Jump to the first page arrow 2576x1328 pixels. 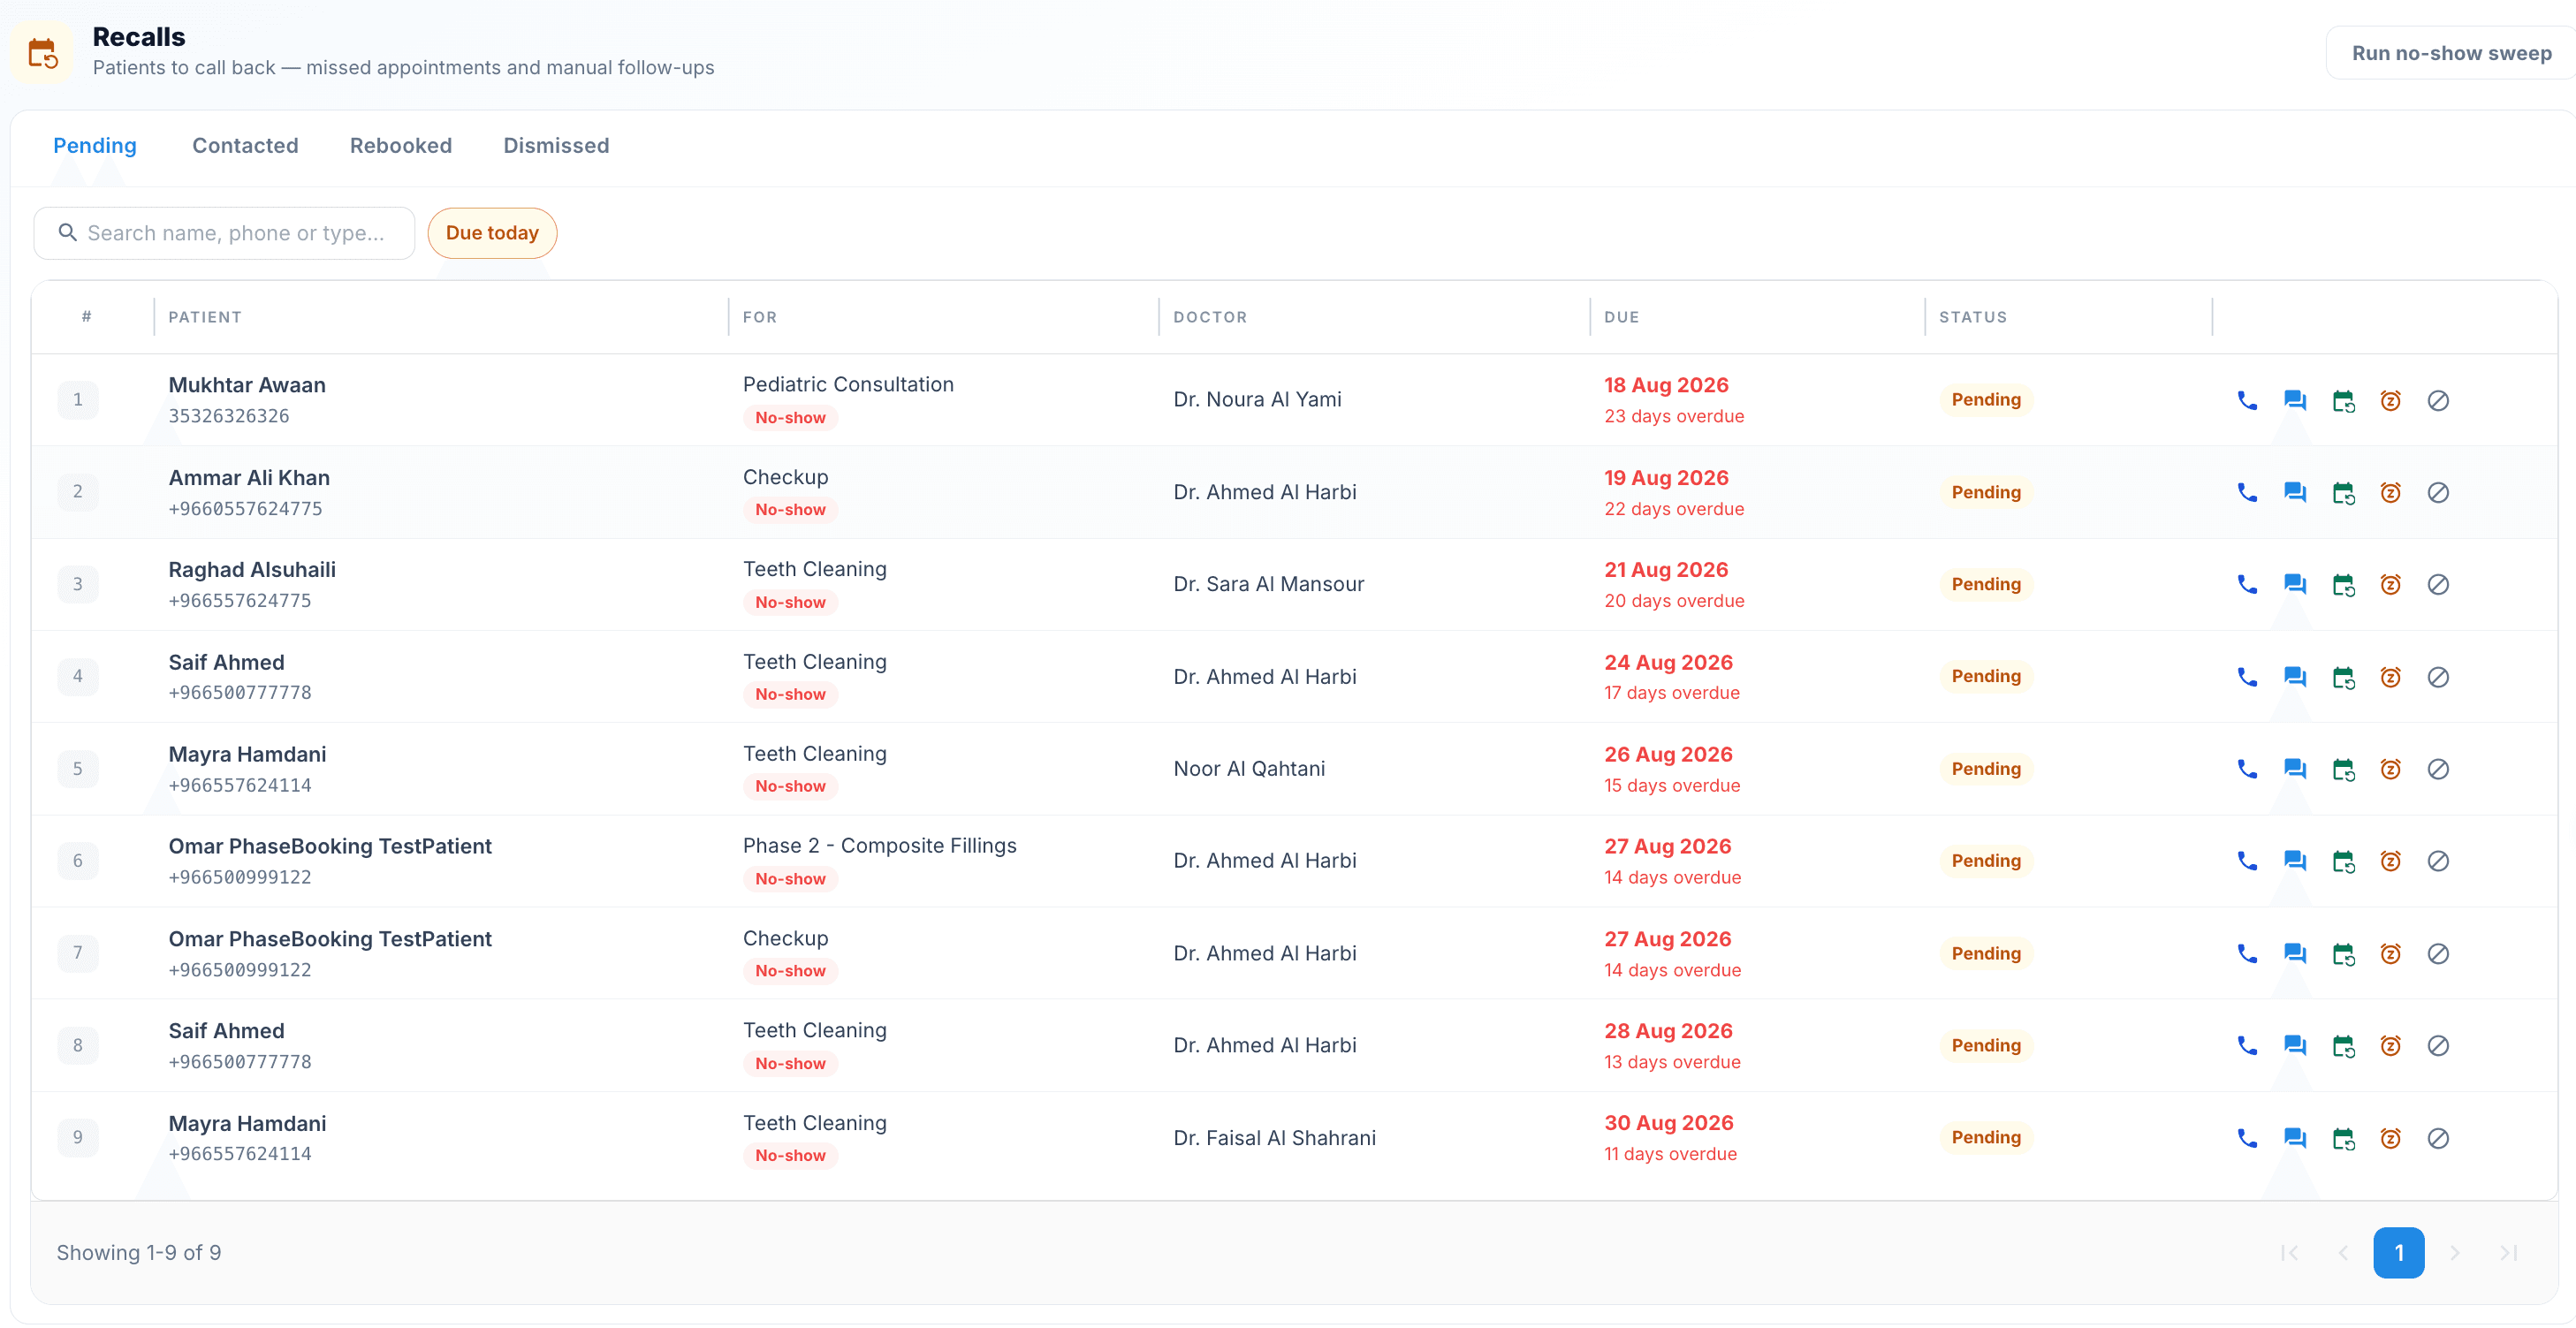(x=2289, y=1252)
